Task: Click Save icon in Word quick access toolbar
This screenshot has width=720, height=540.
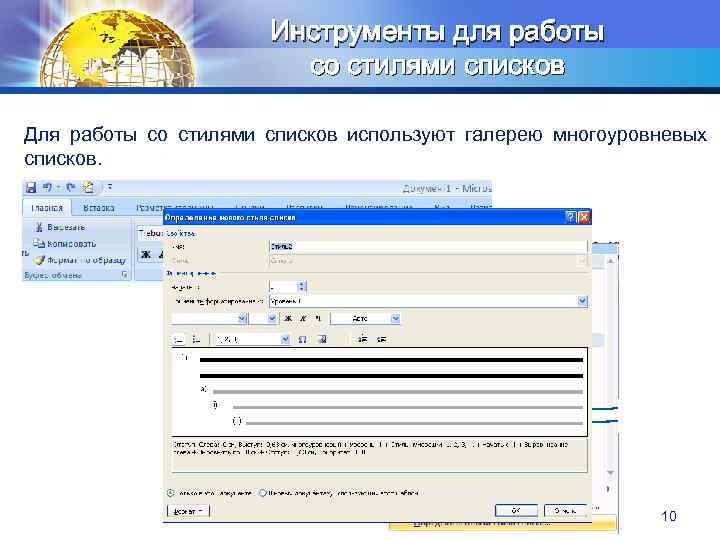Action: [x=31, y=187]
